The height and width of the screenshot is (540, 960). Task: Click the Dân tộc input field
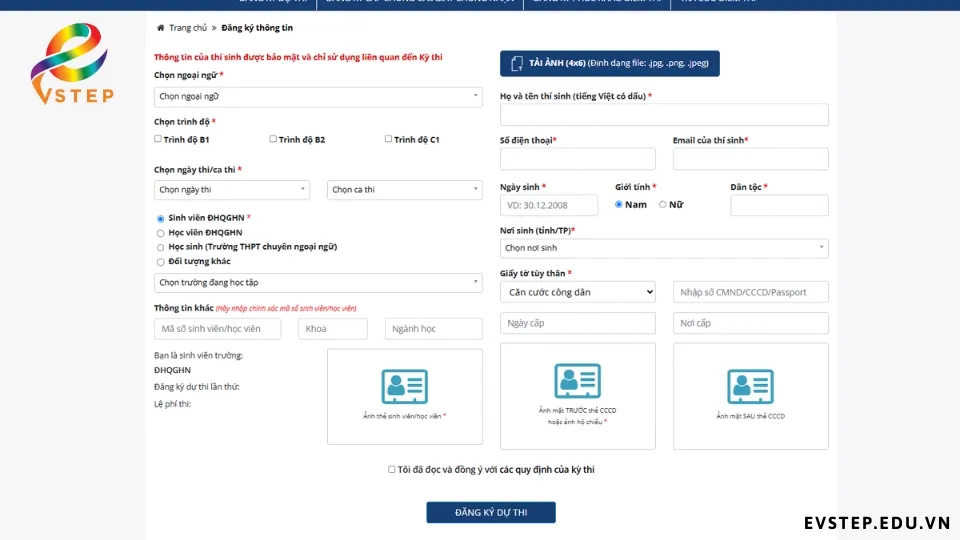[779, 205]
